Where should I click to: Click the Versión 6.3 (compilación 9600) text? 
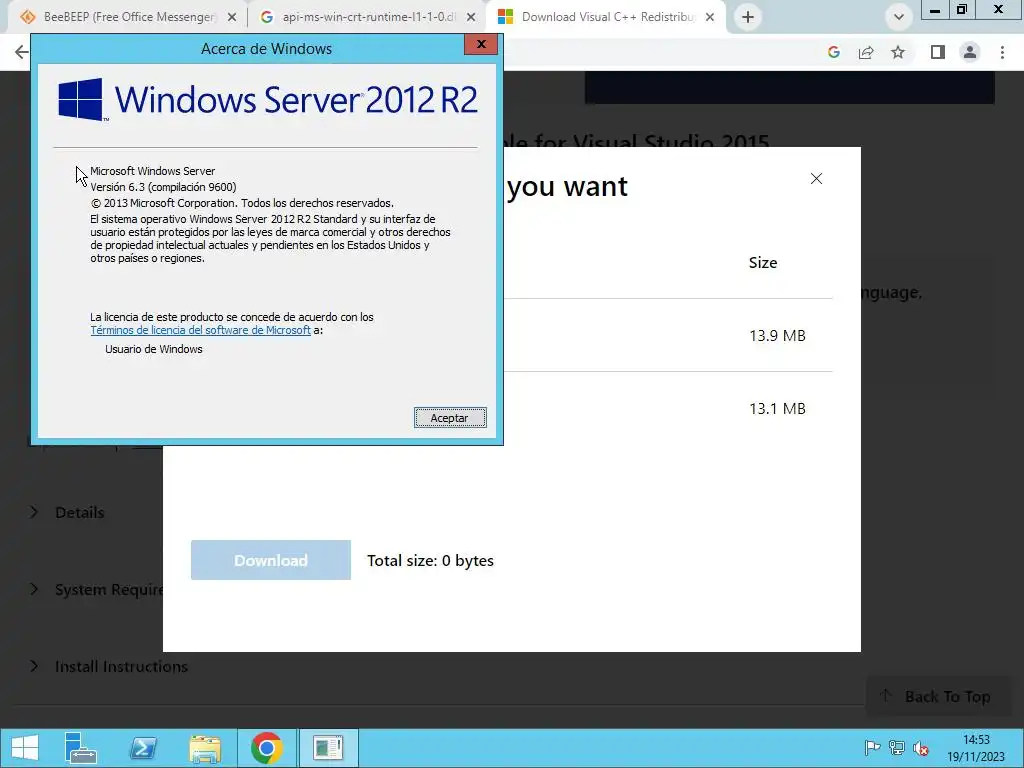pos(163,187)
